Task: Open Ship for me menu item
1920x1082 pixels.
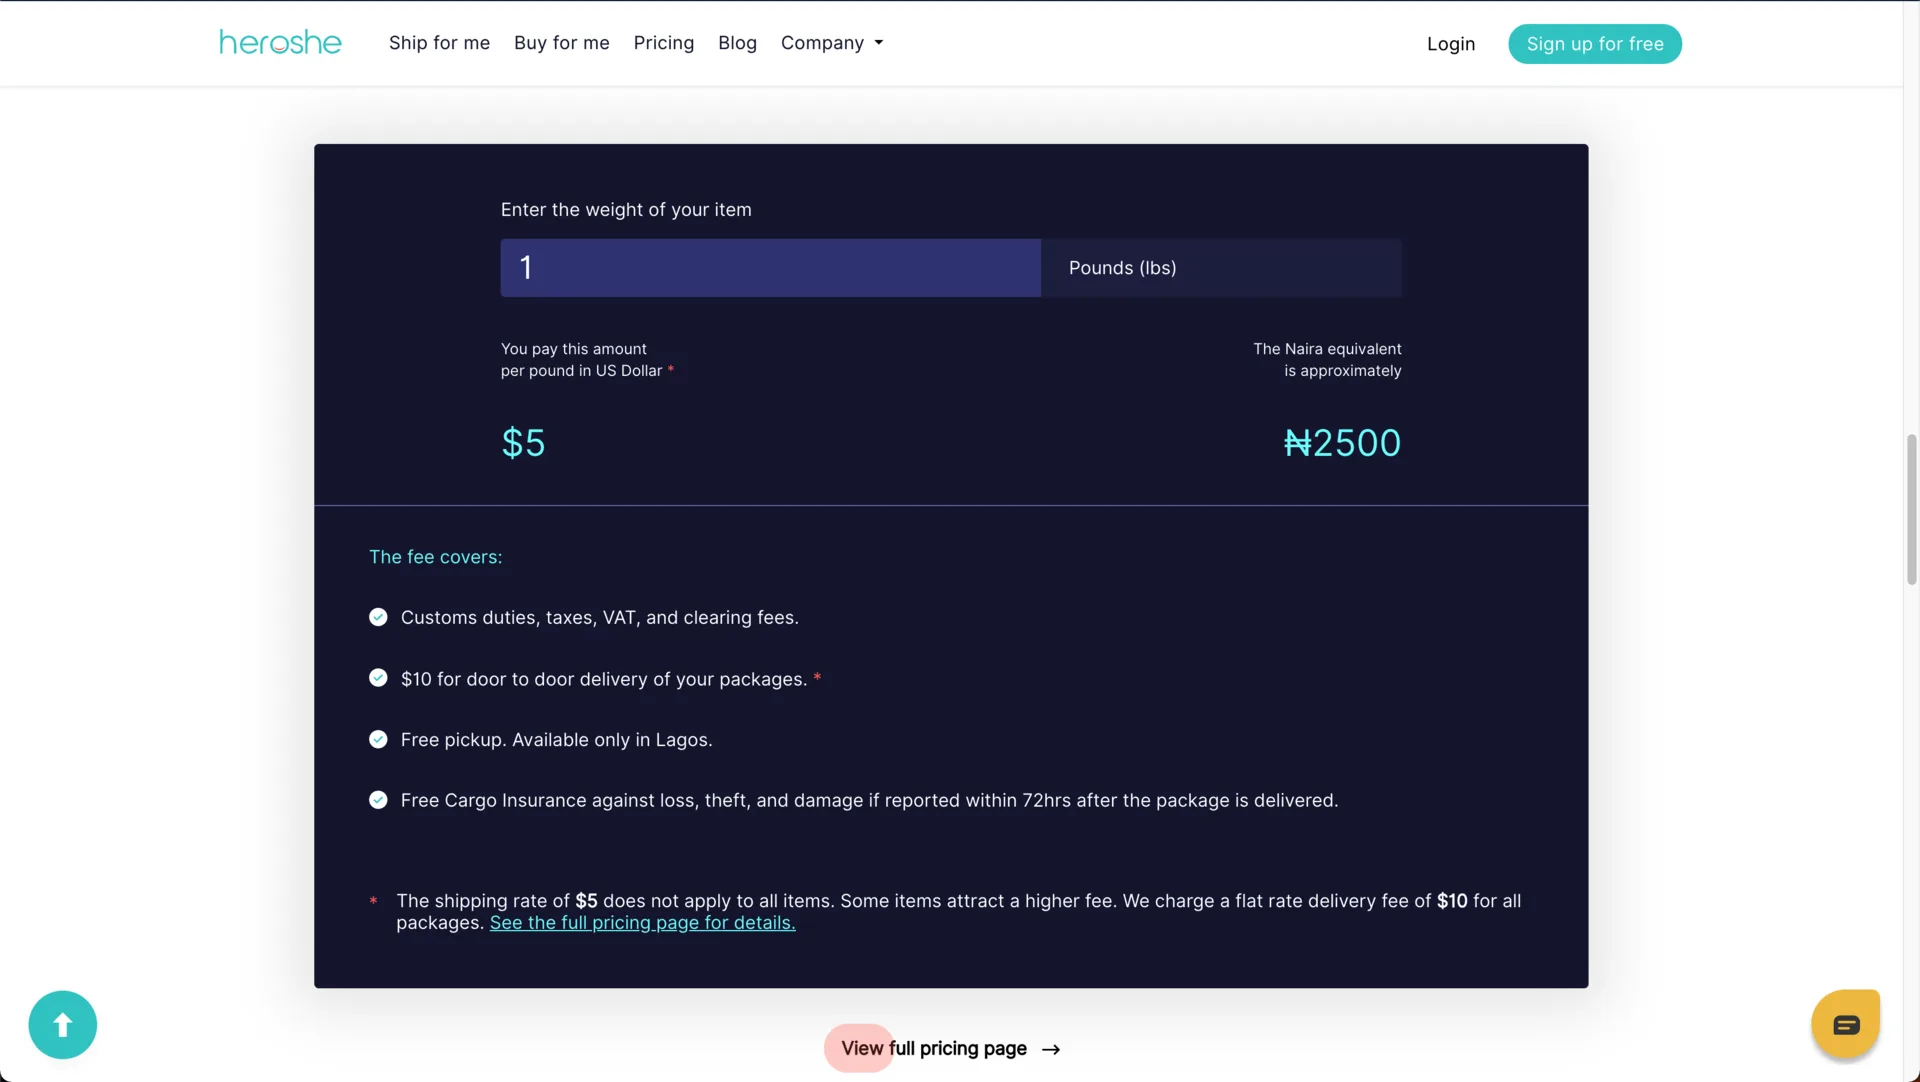Action: [x=439, y=43]
